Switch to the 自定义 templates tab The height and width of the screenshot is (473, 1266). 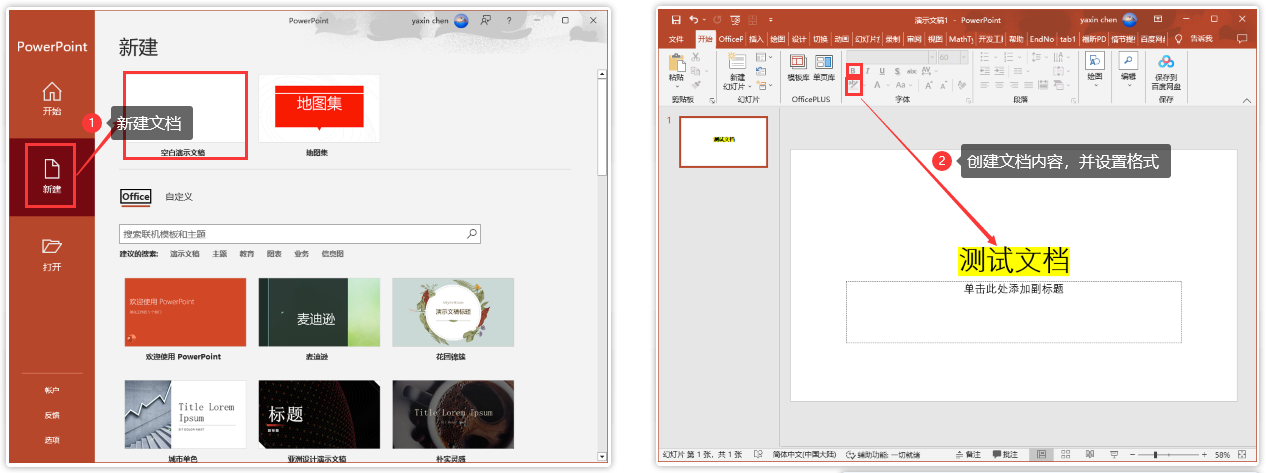pyautogui.click(x=179, y=197)
